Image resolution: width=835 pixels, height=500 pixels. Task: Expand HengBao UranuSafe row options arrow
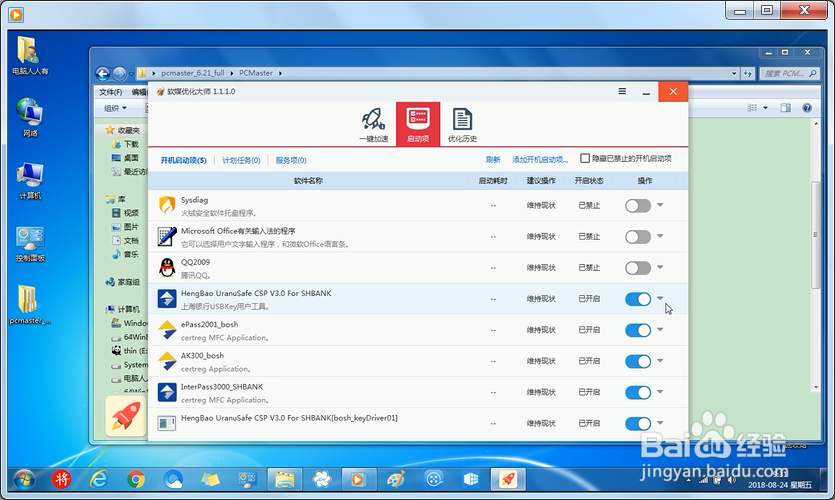660,298
